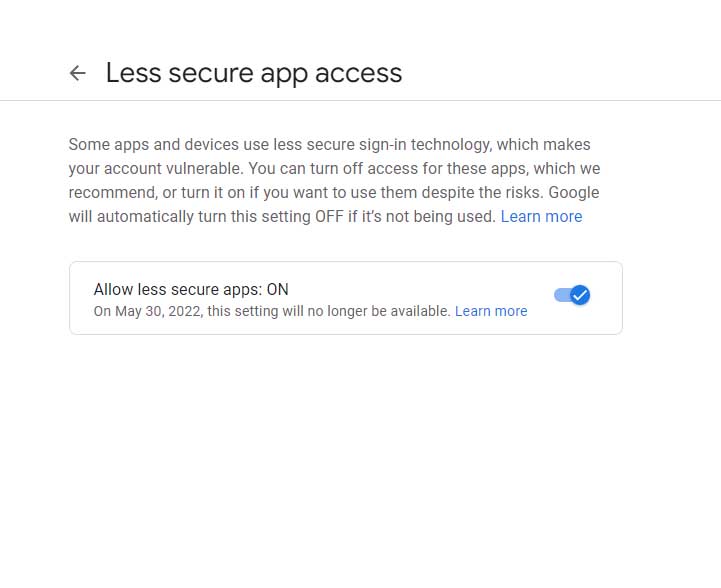This screenshot has height=588, width=721.
Task: Click the blue checkmark knob on the switch
Action: 579,295
